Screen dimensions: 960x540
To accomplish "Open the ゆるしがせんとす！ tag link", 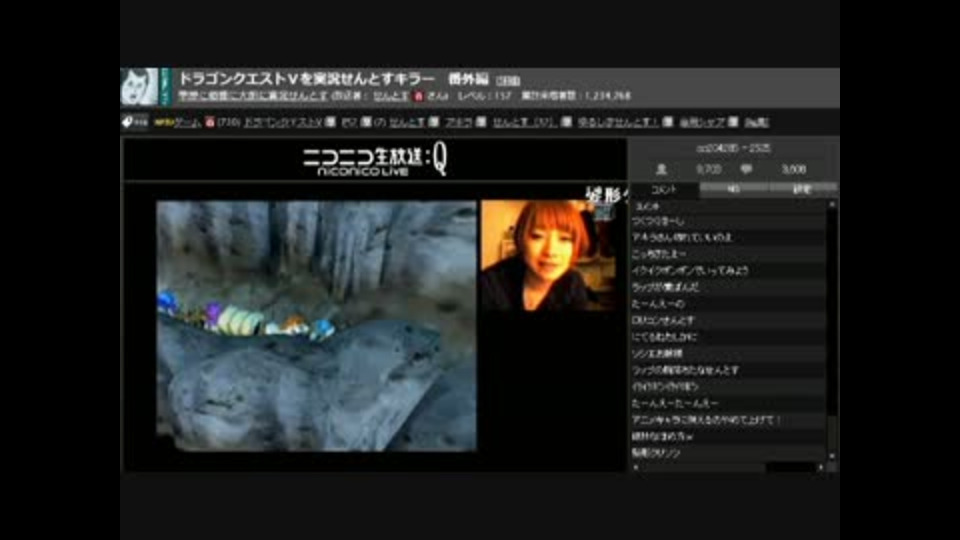I will point(618,122).
